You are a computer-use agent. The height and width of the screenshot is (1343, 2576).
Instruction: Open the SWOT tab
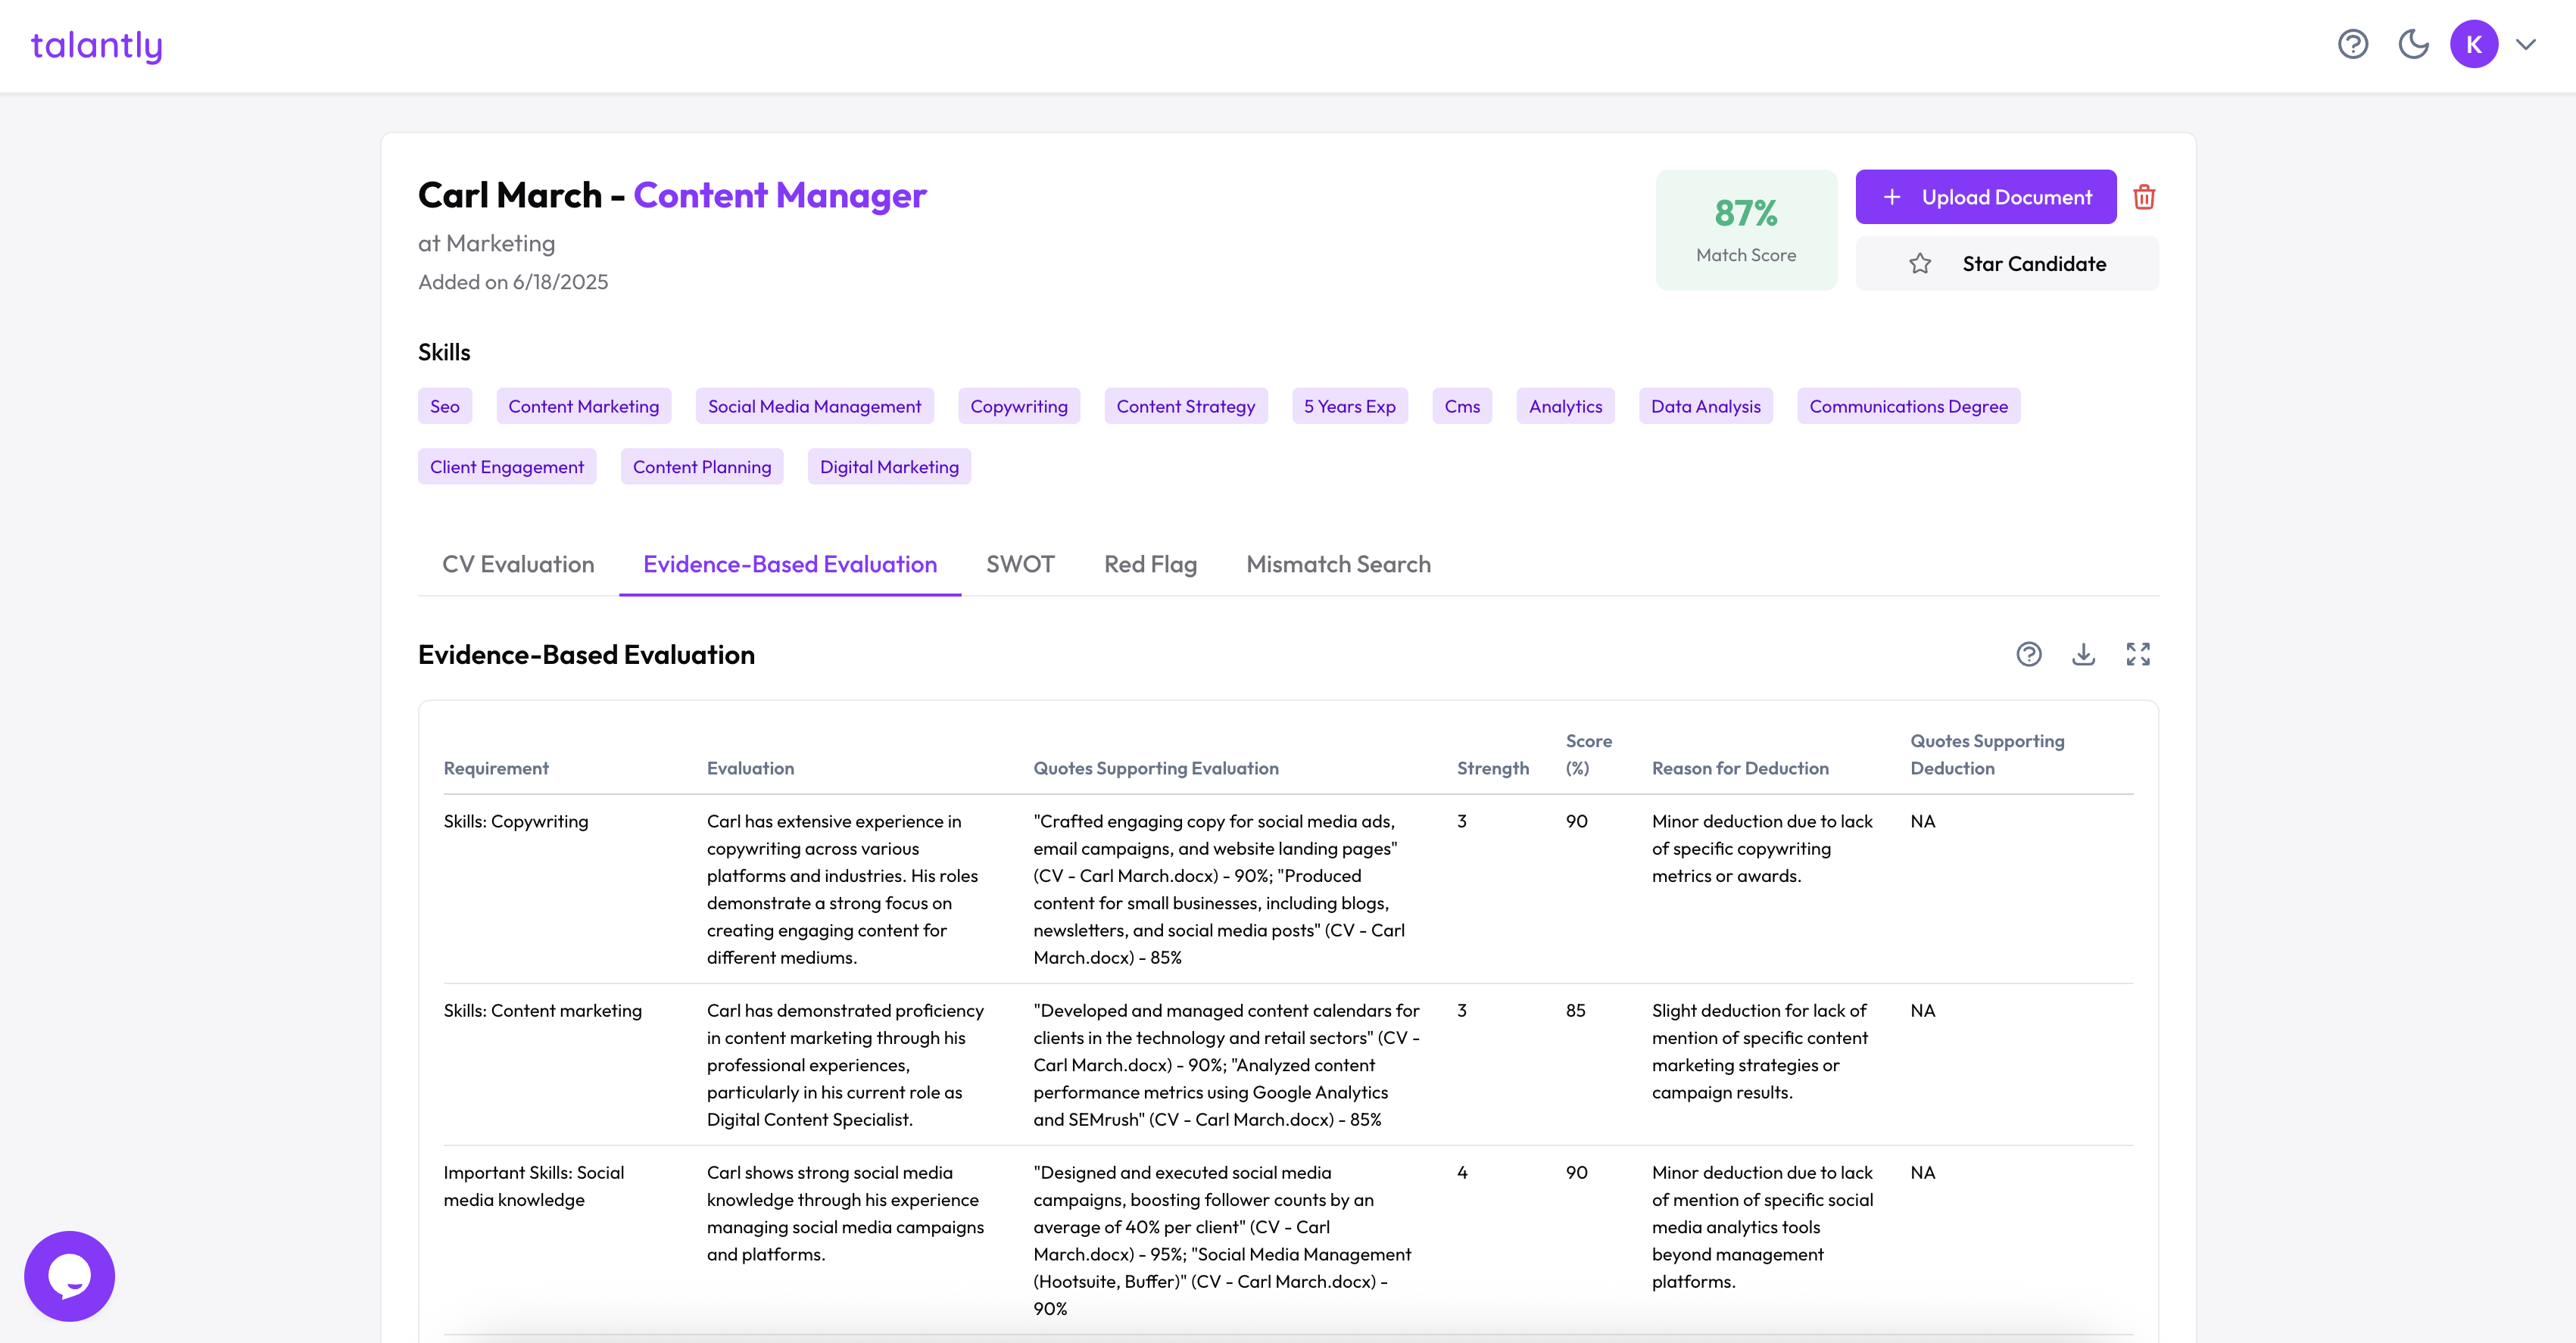pos(1020,564)
